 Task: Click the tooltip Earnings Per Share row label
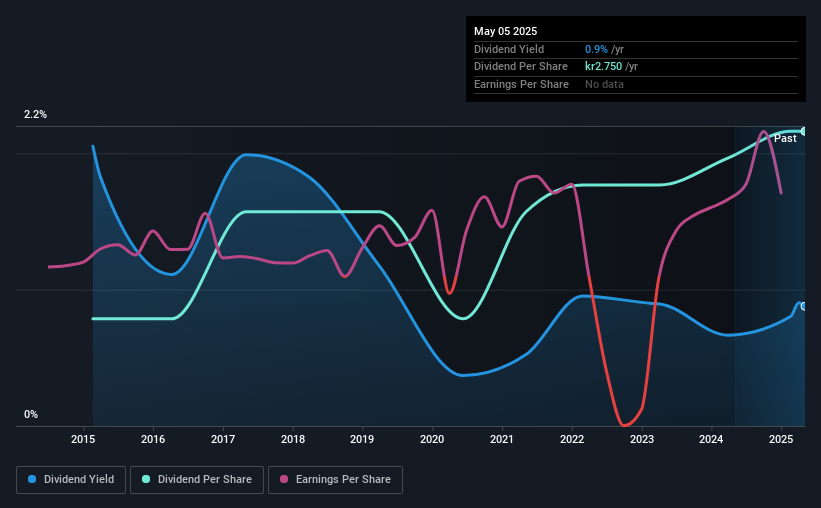[x=521, y=84]
